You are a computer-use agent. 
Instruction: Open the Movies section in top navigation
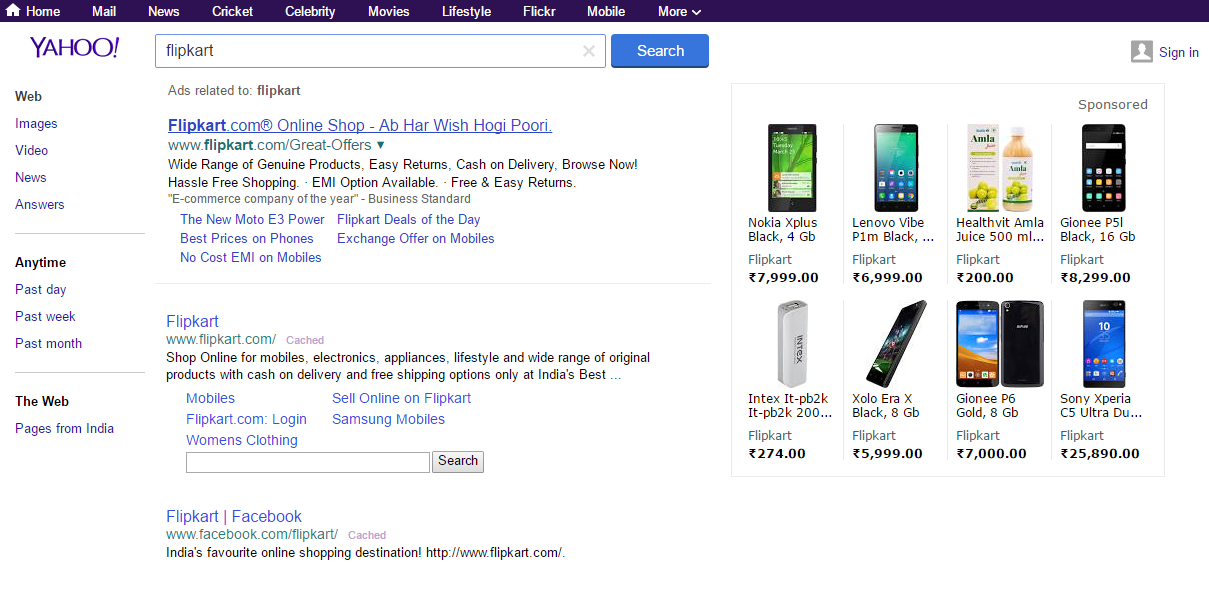[x=388, y=11]
